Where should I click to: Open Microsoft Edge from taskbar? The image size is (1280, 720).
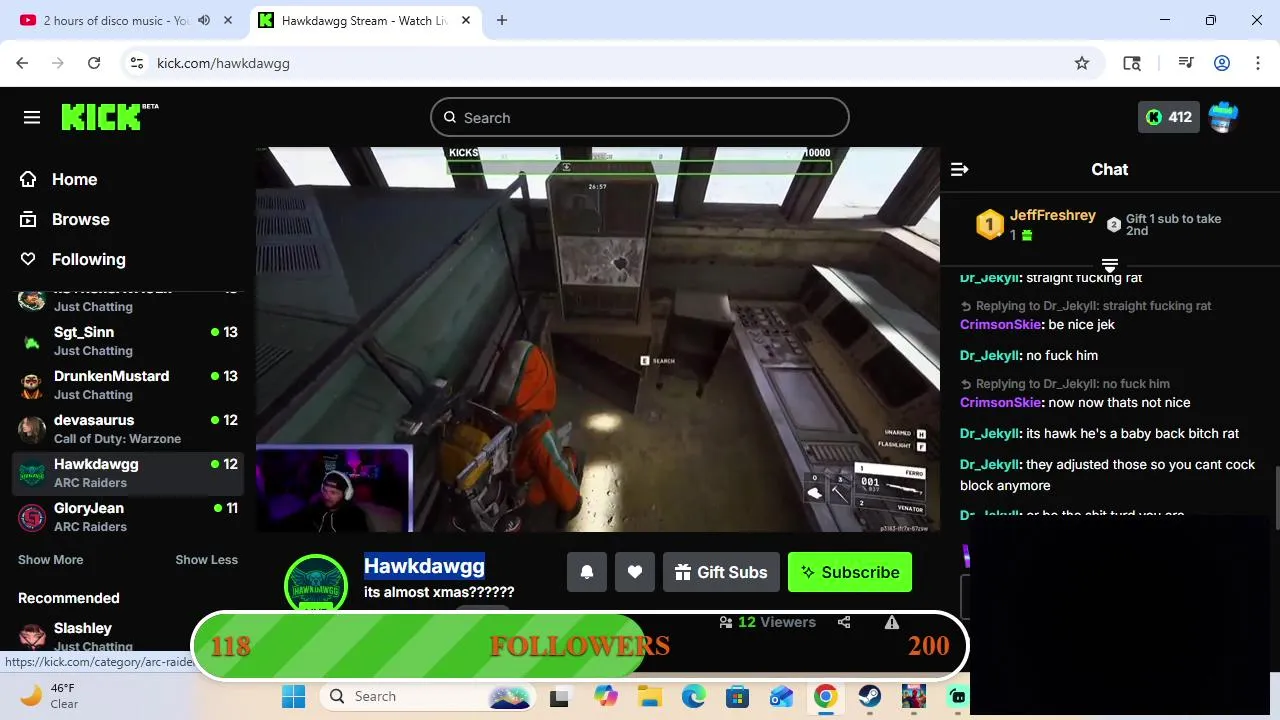coord(694,696)
